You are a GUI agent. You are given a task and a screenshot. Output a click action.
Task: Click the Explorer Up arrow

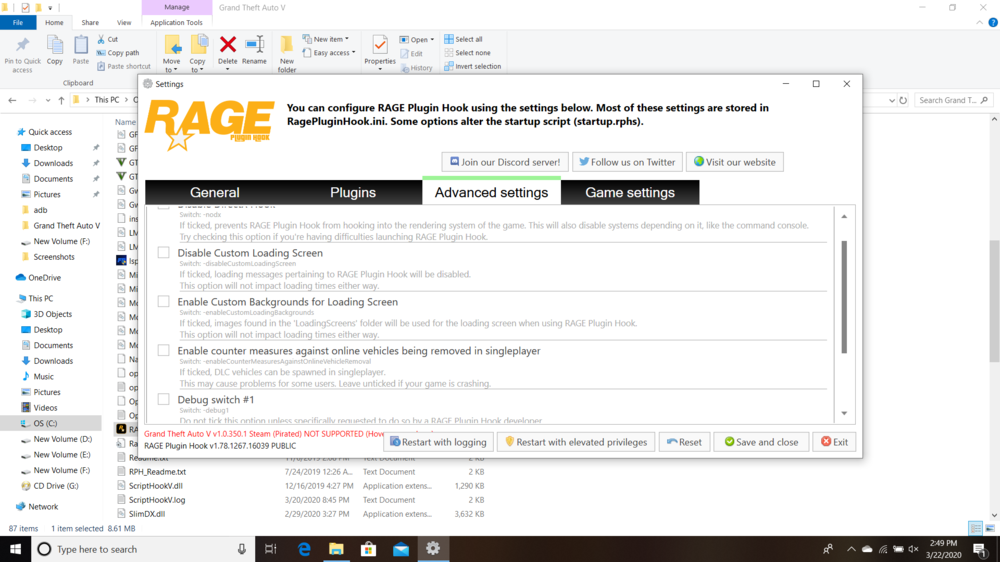point(61,100)
